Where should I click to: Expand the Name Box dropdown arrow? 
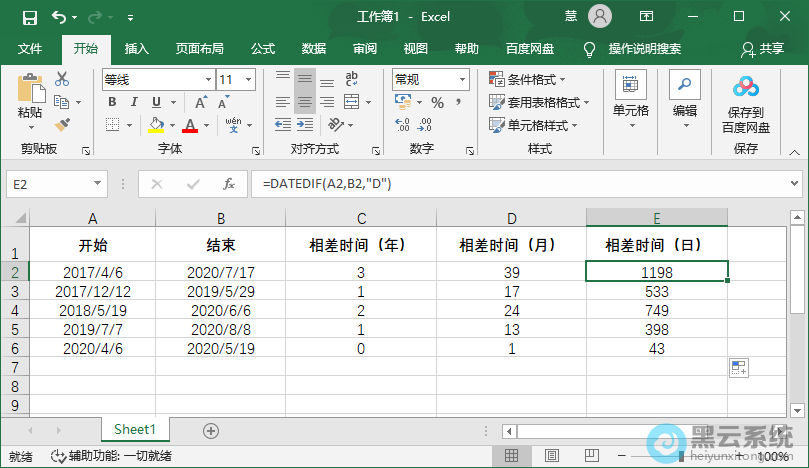tap(97, 184)
